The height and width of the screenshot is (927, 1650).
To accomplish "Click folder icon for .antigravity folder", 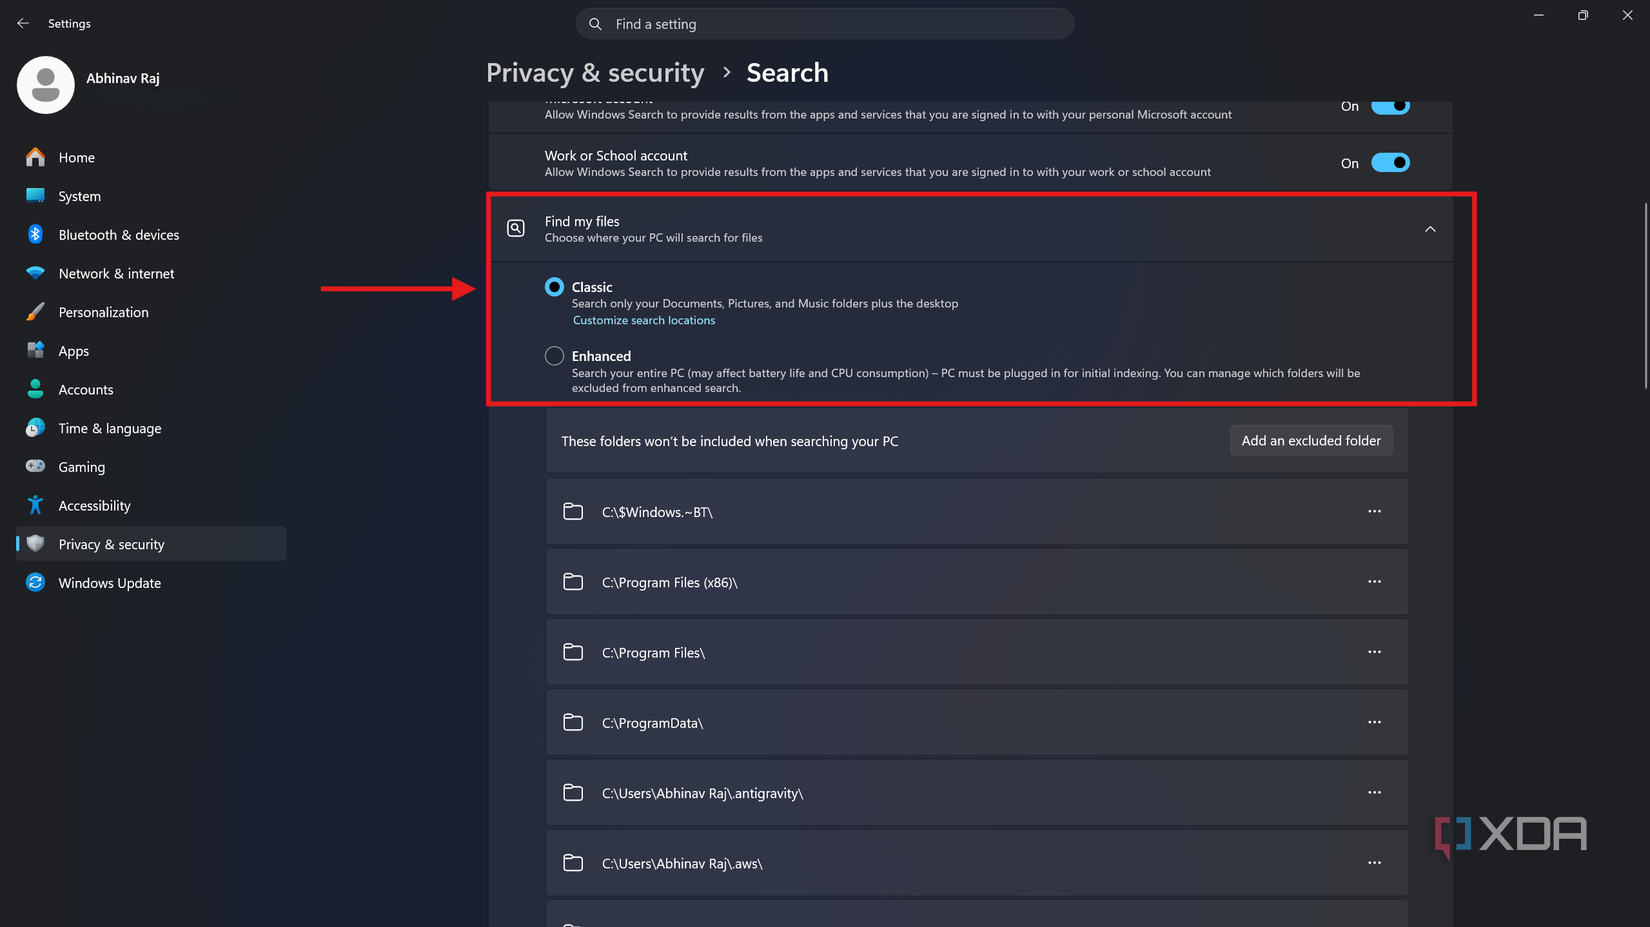I will (573, 793).
